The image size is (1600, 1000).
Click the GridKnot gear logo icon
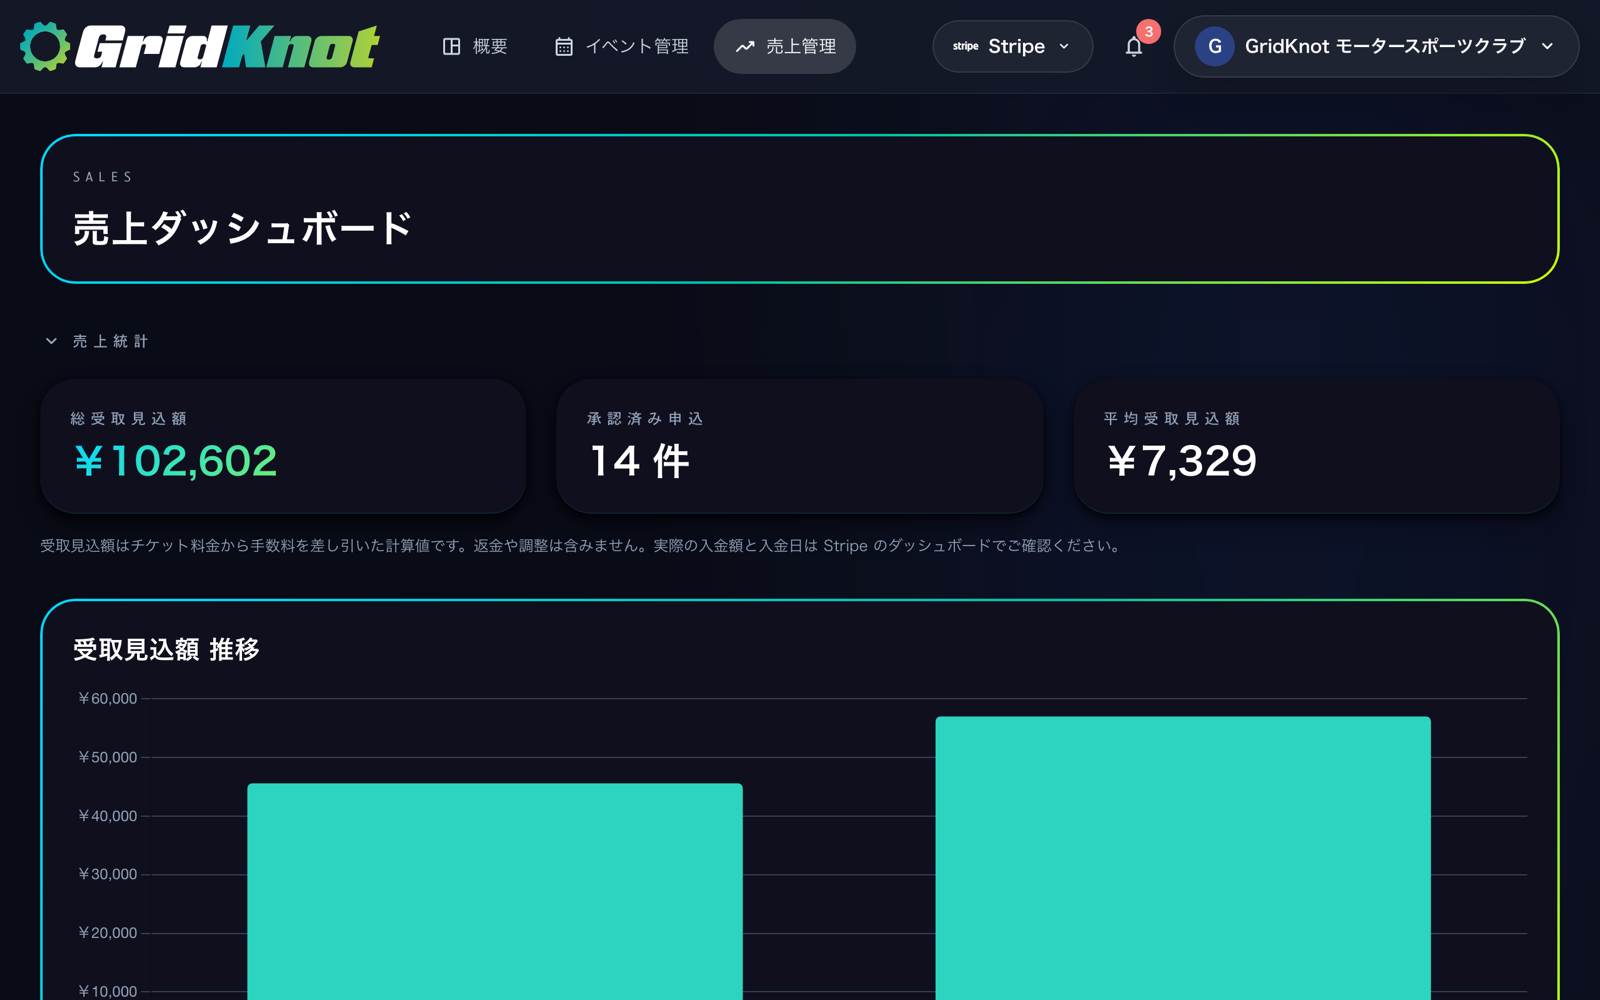(x=45, y=46)
